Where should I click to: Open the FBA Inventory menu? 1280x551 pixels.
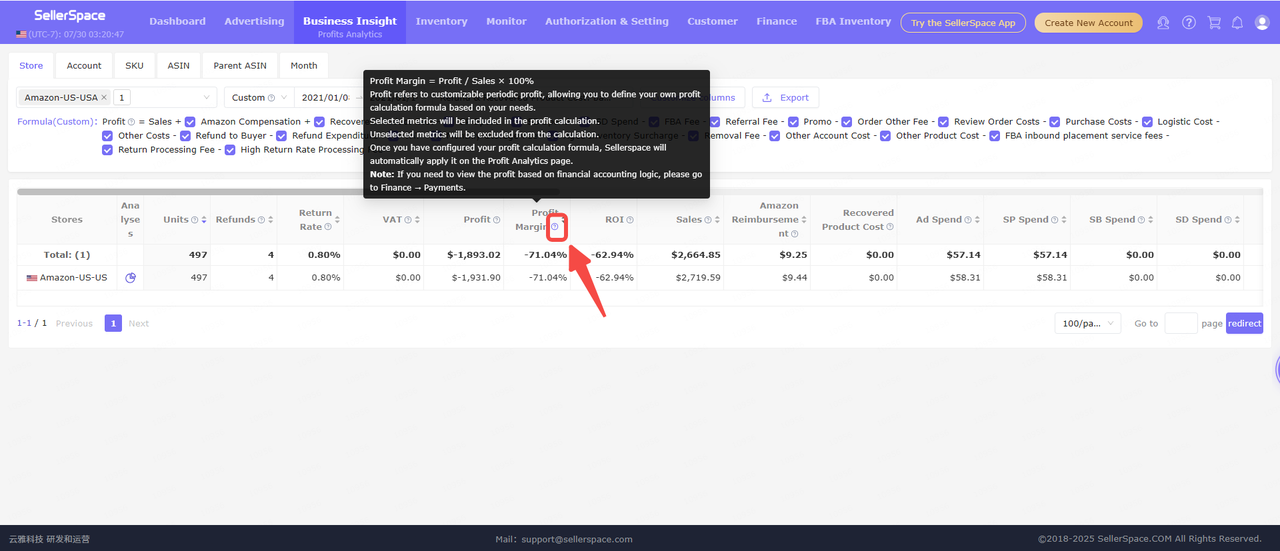click(853, 21)
